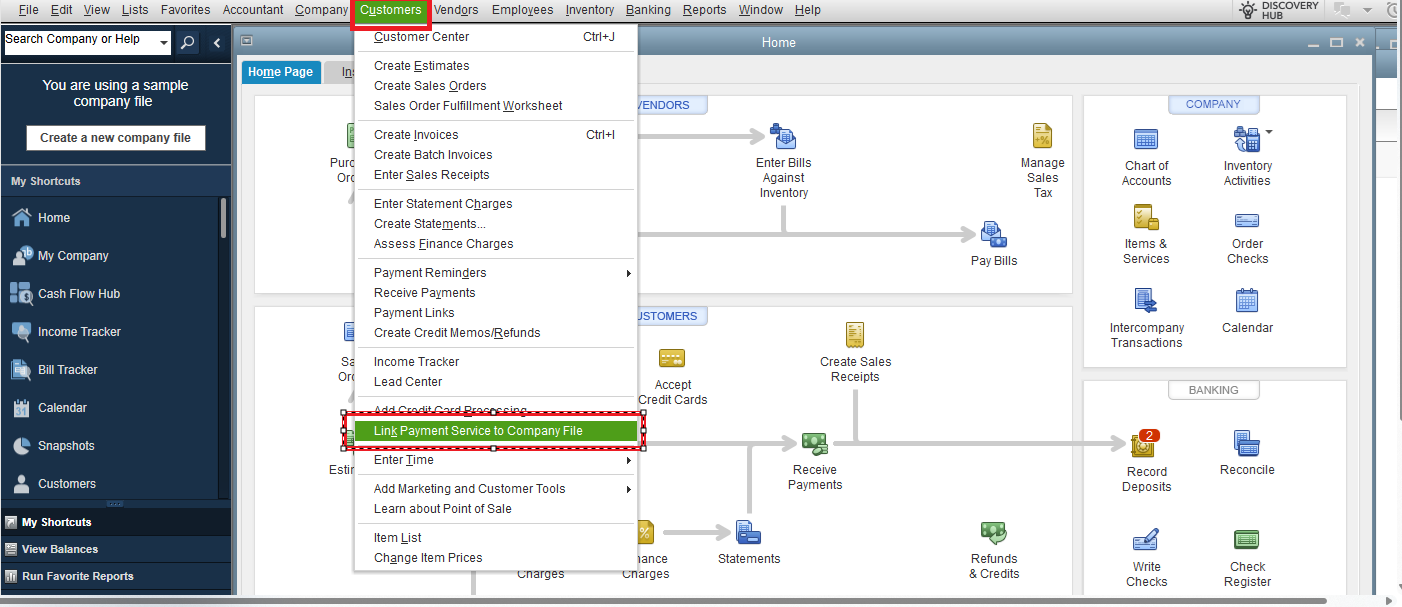Open Accept Credit Cards icon
Screen dimensions: 1402x607
coord(672,358)
